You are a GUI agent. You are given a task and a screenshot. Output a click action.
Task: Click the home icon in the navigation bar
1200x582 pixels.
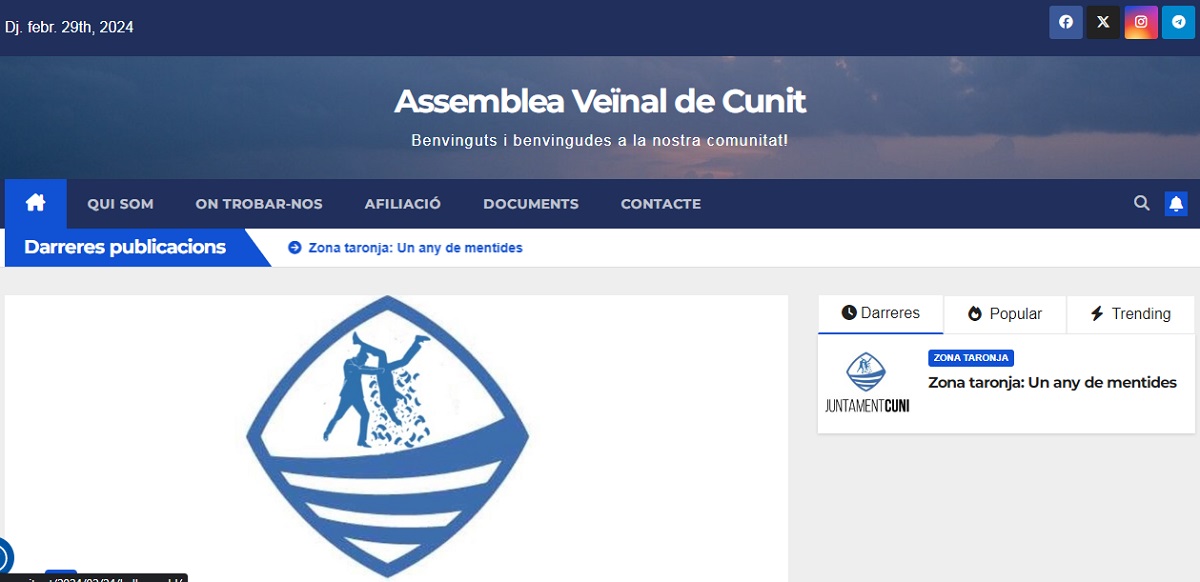pyautogui.click(x=35, y=203)
